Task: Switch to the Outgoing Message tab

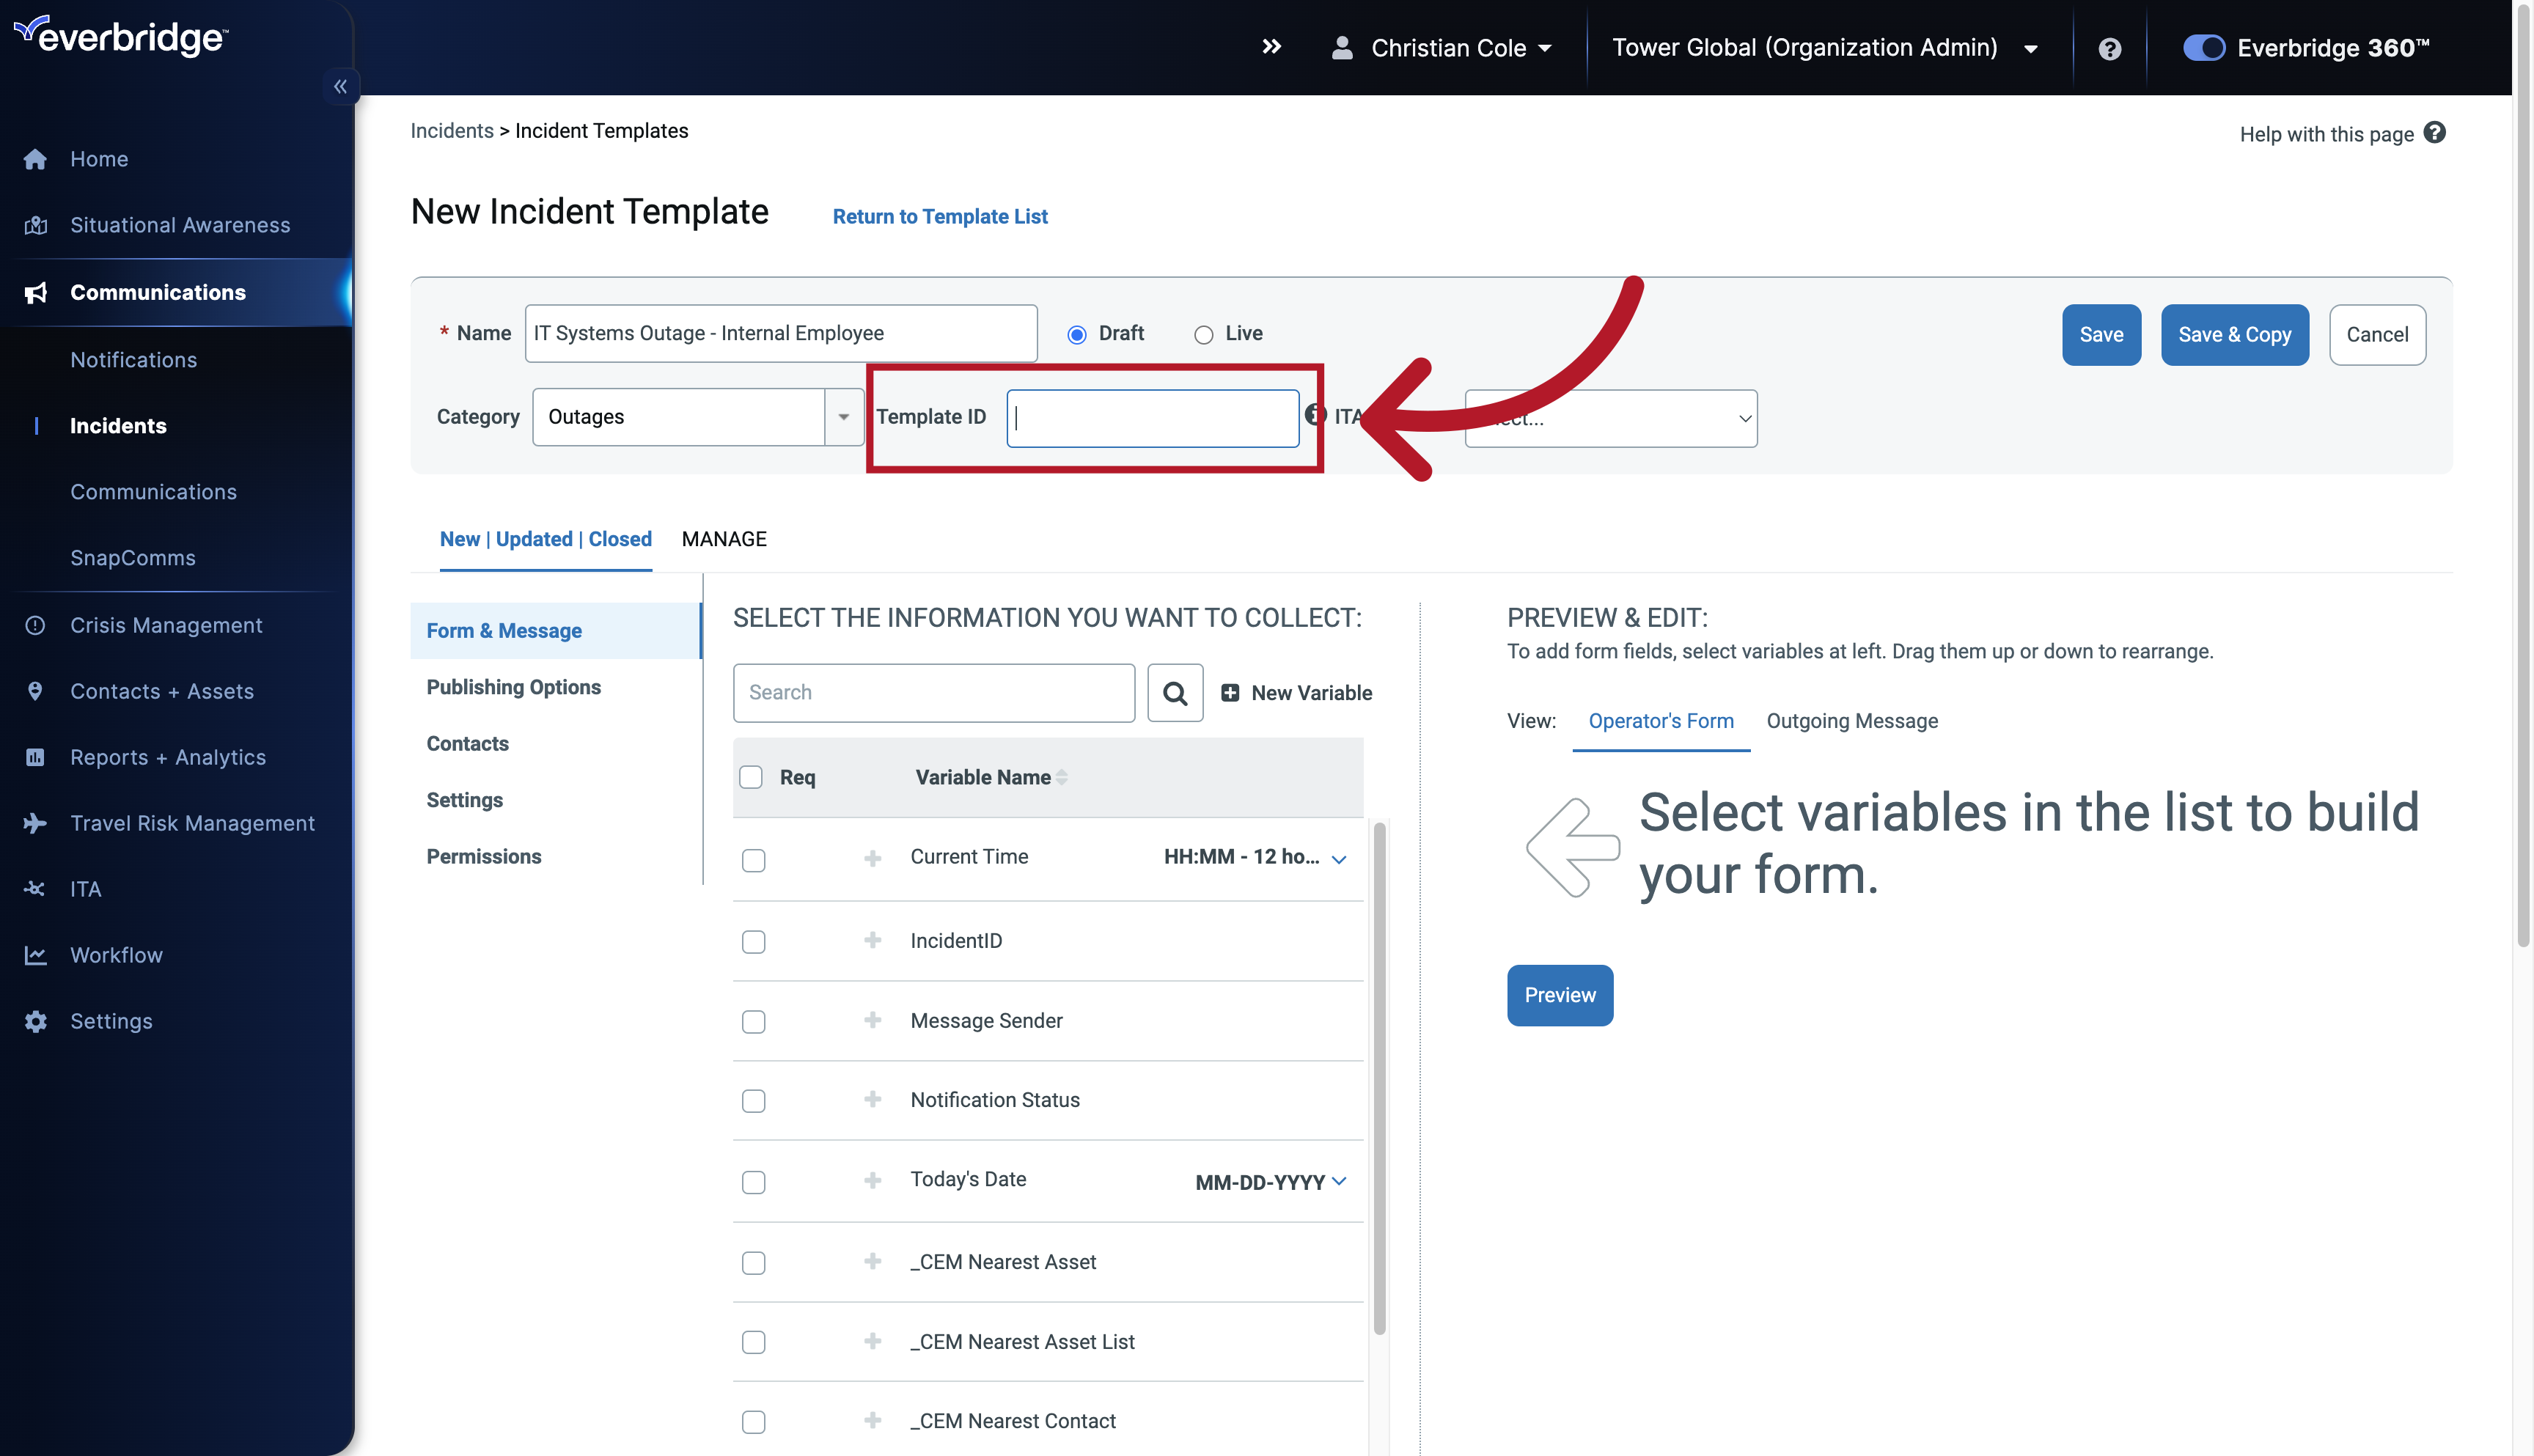Action: click(1851, 720)
